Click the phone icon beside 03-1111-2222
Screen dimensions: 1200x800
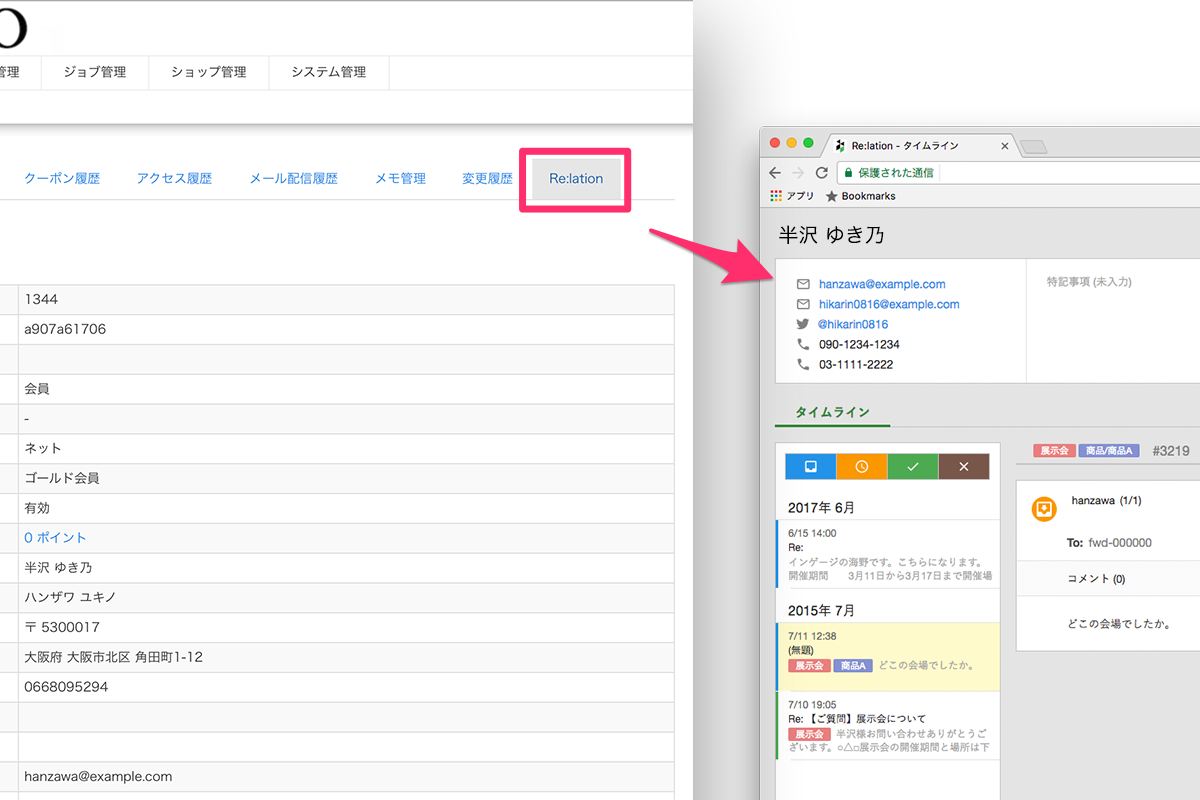coord(803,364)
